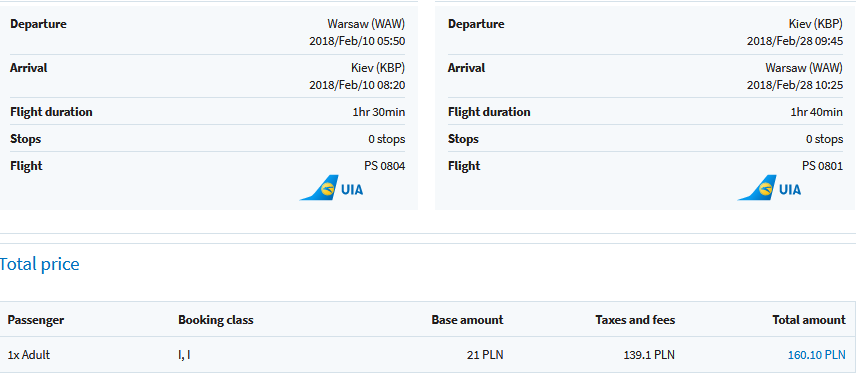Click the 21 PLN base amount value

coord(485,355)
